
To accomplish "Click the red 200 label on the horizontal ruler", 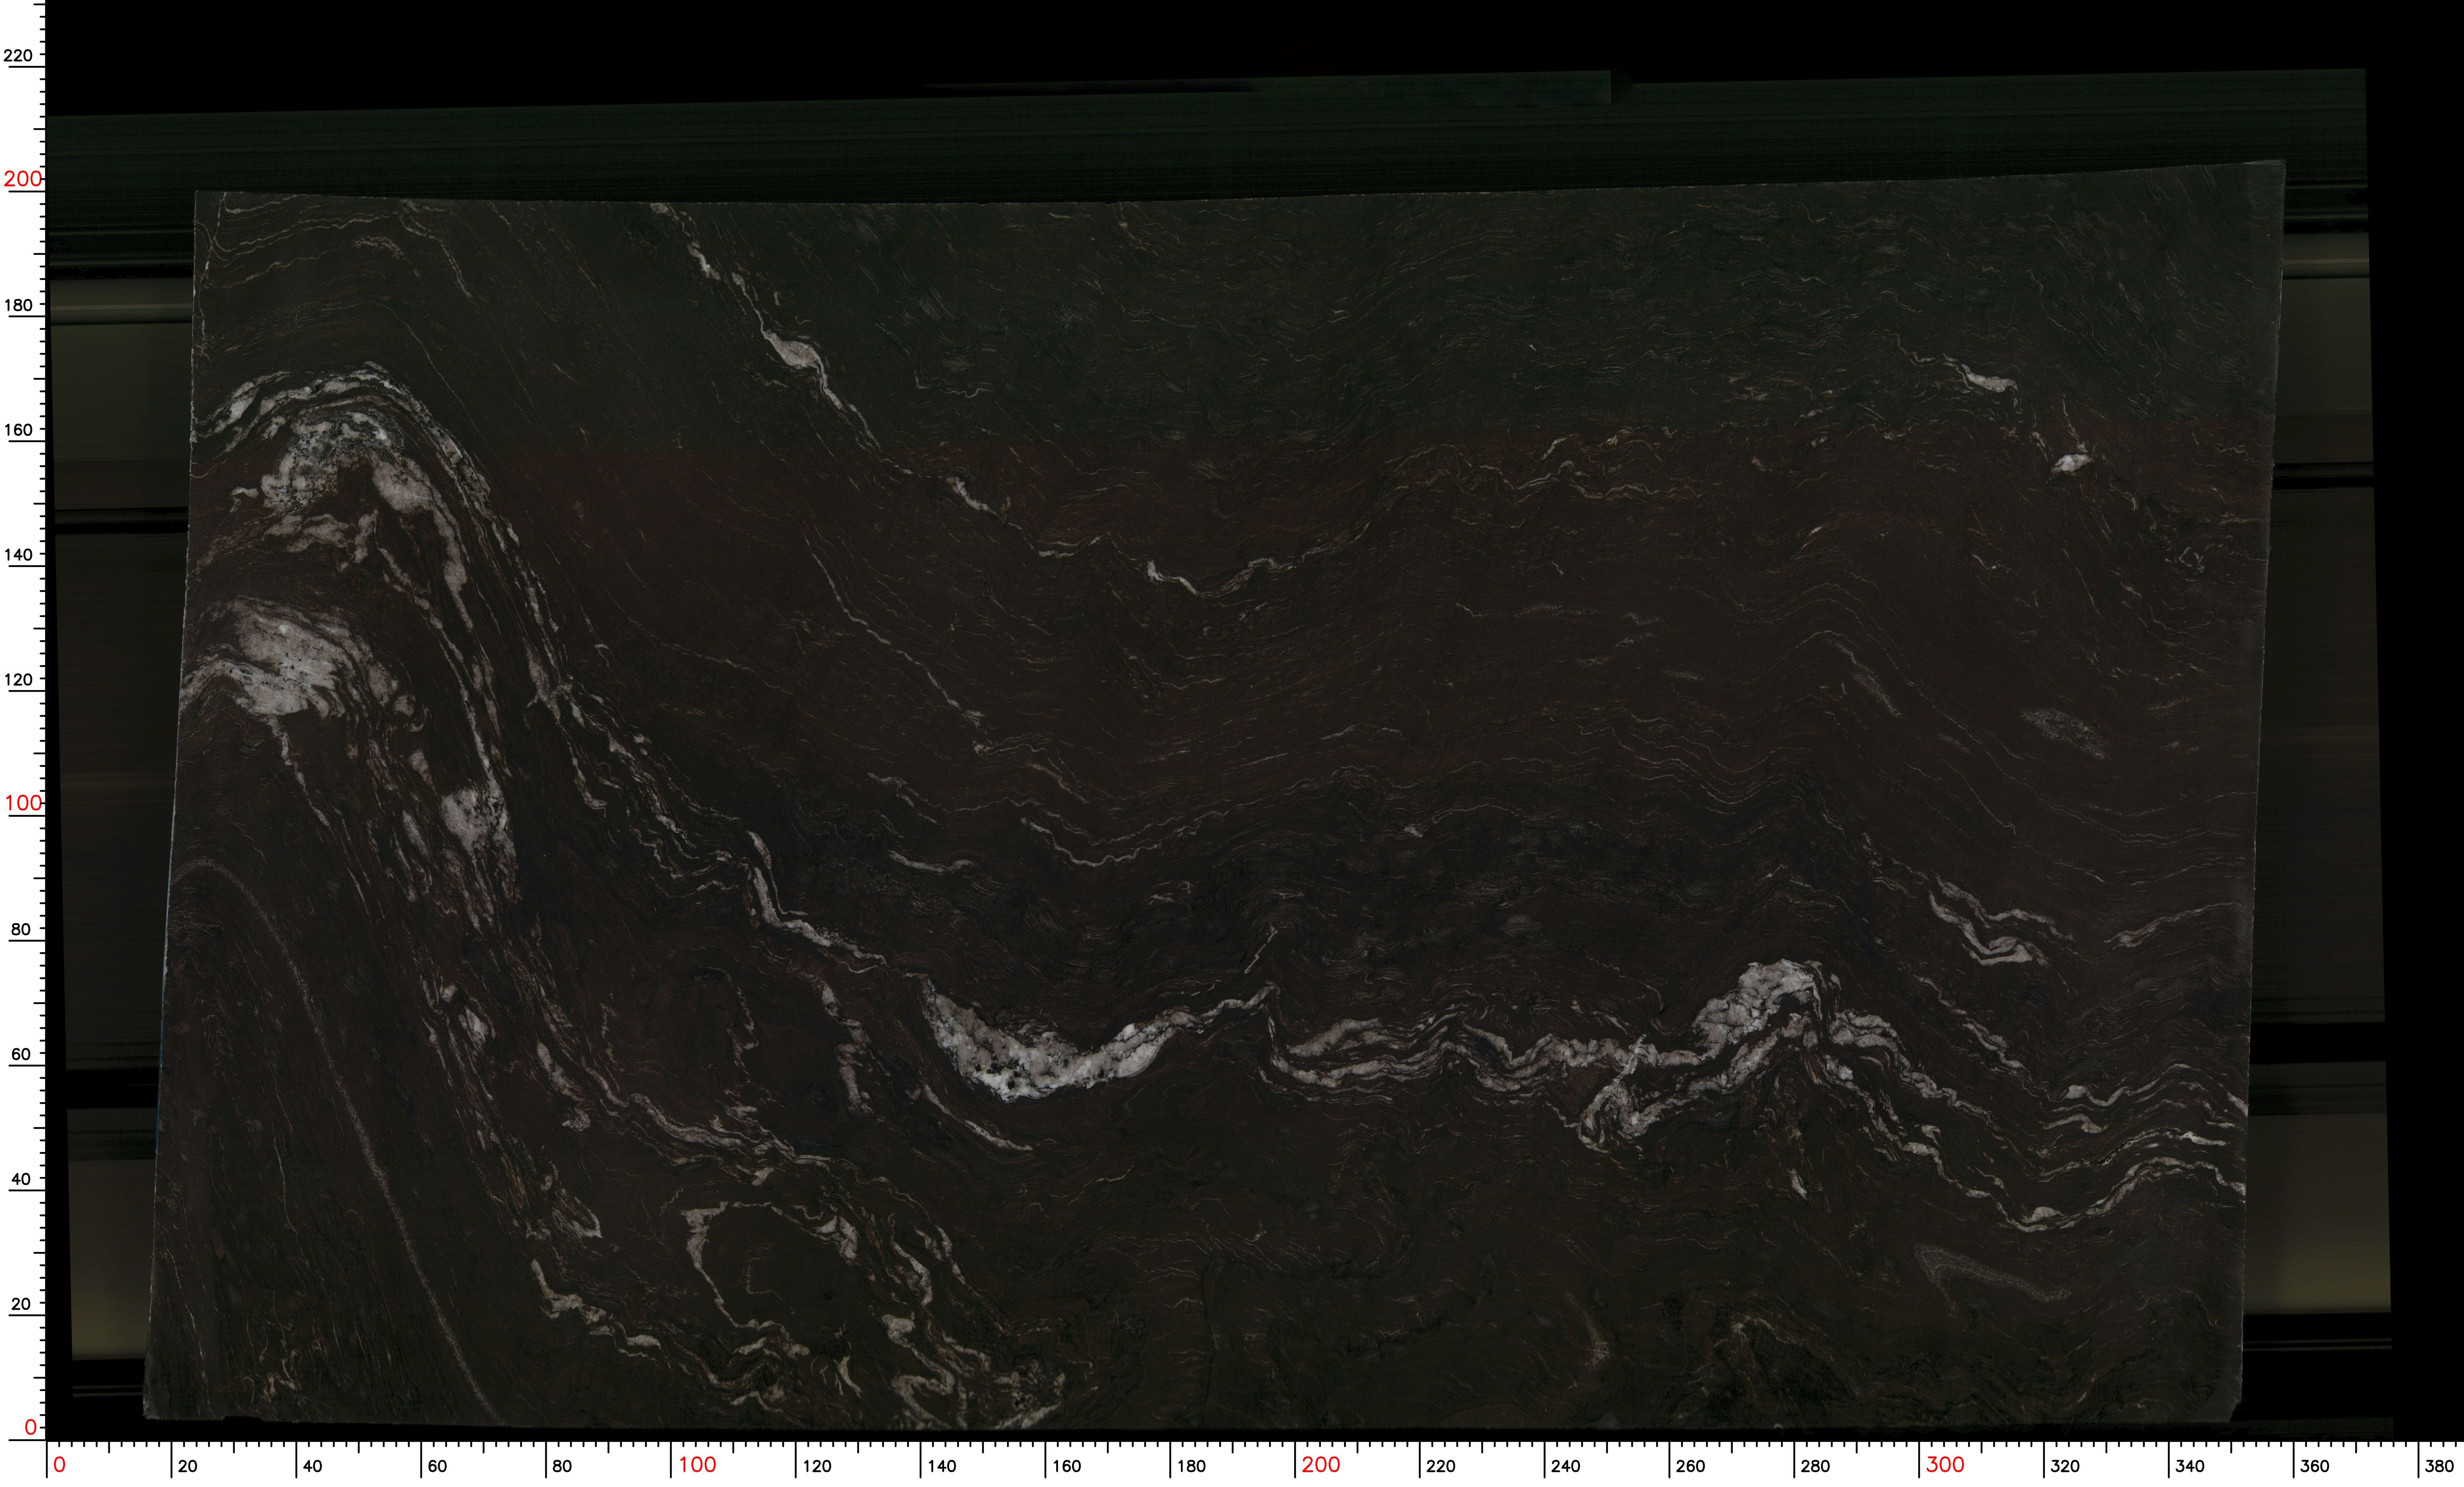I will point(1321,1465).
